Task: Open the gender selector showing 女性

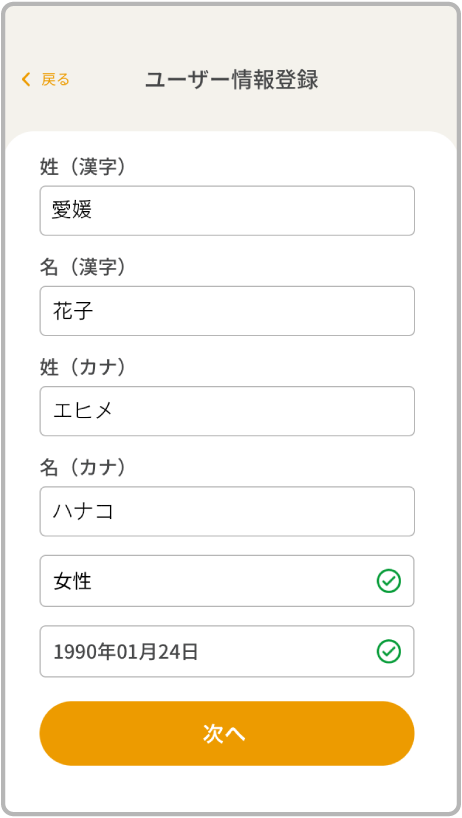Action: coord(227,581)
